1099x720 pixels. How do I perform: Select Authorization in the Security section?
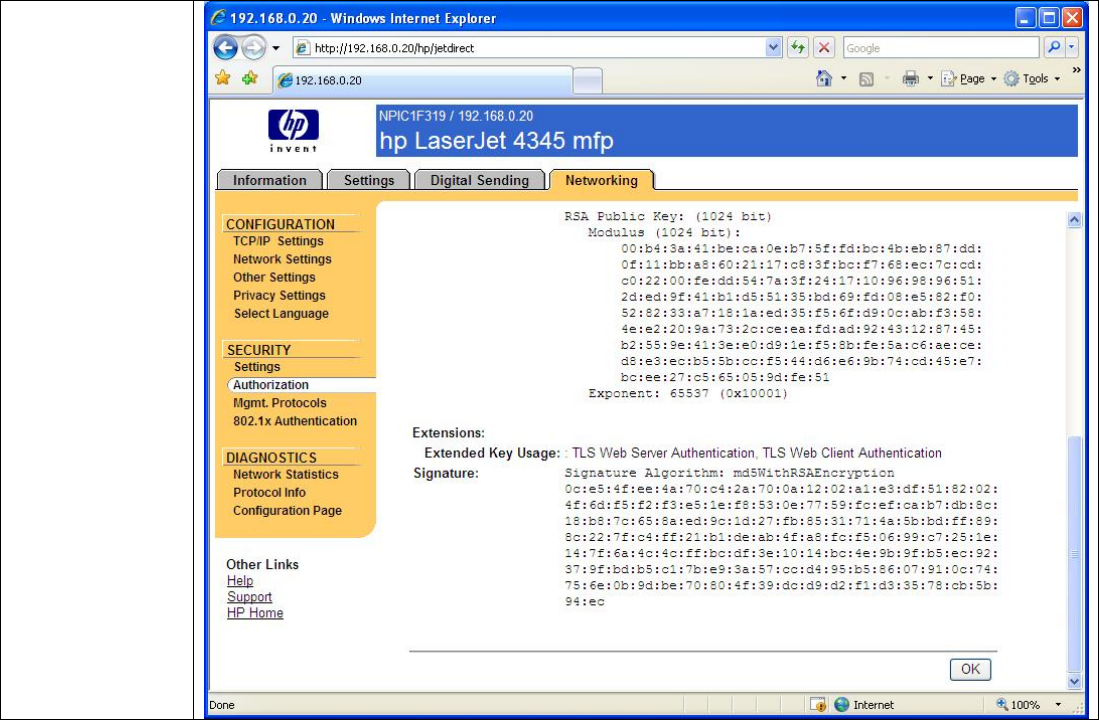click(x=271, y=385)
